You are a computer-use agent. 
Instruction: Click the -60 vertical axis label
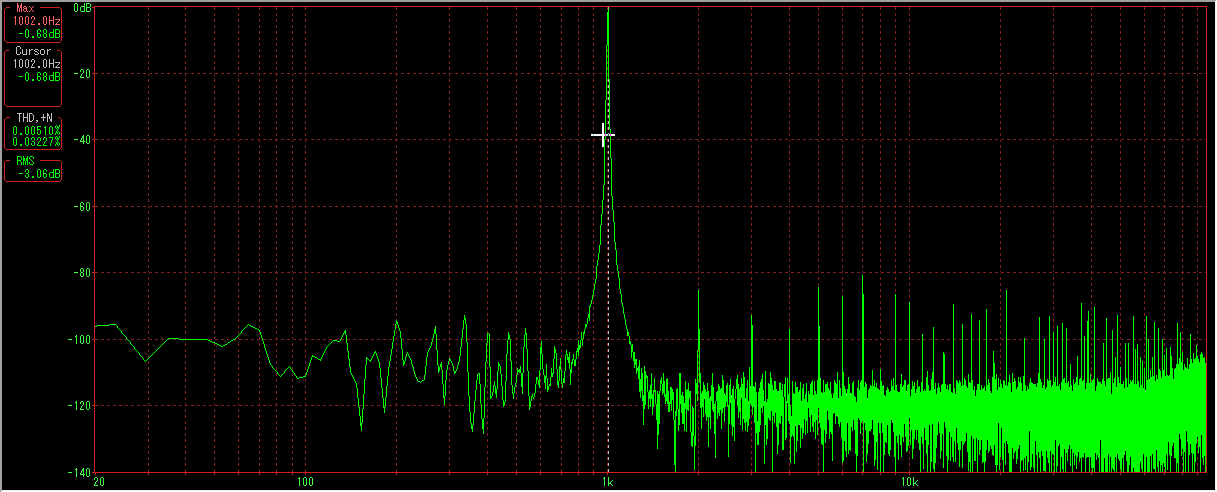[x=83, y=206]
